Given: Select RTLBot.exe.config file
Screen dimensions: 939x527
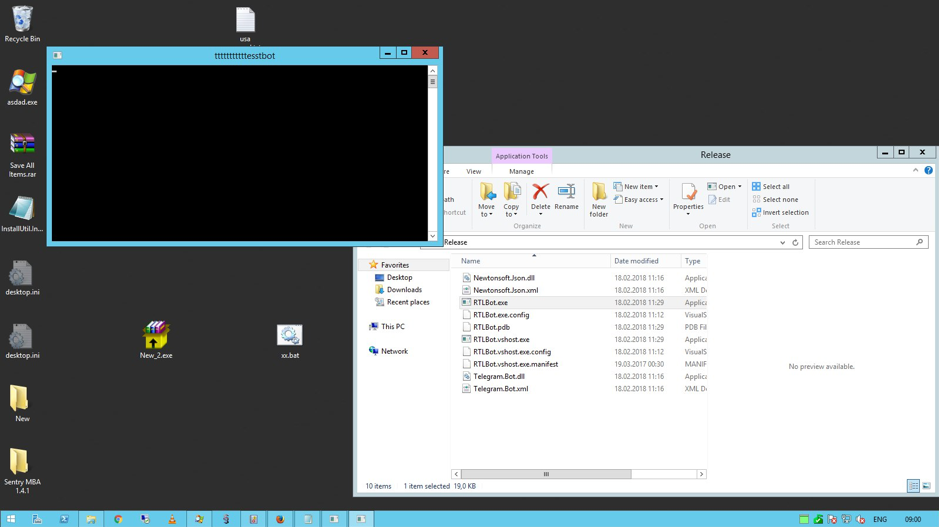Looking at the screenshot, I should click(501, 315).
